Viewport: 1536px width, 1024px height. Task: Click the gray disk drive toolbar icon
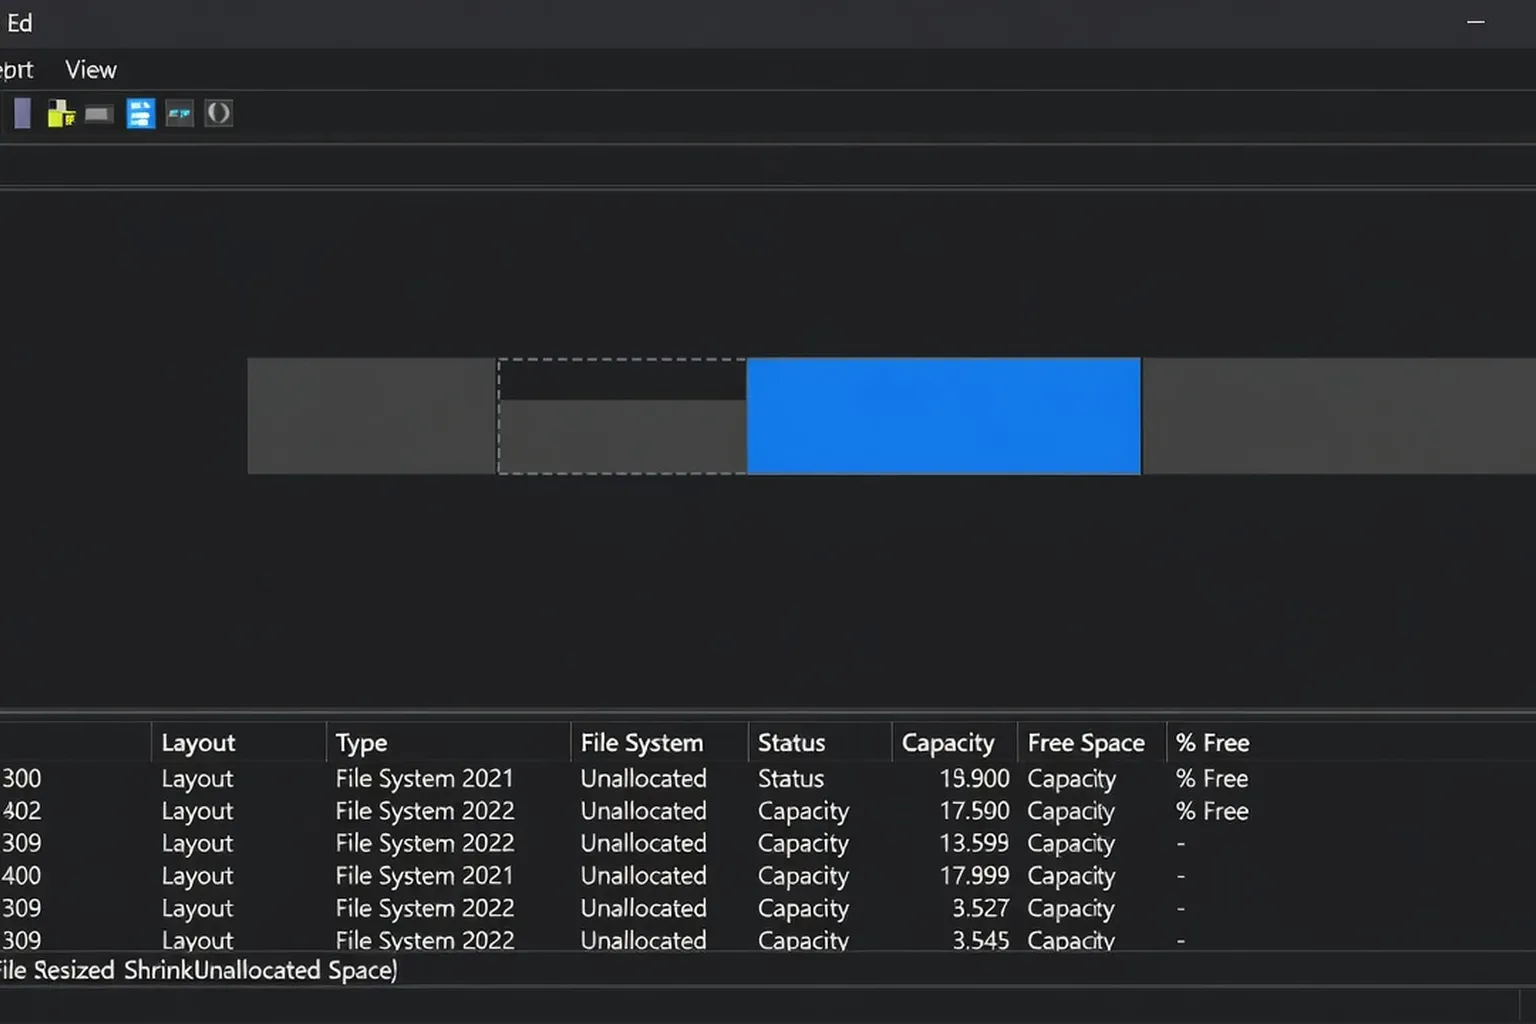tap(98, 114)
